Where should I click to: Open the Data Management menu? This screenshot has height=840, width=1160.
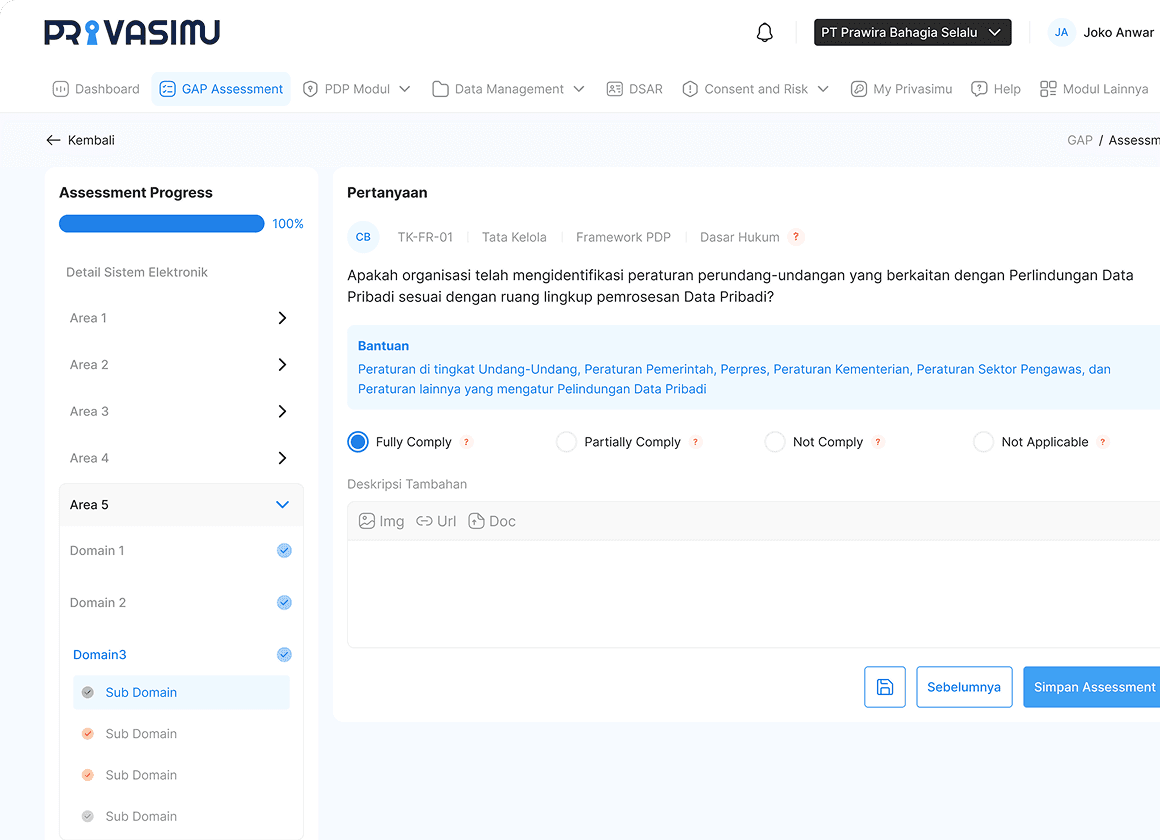(508, 89)
